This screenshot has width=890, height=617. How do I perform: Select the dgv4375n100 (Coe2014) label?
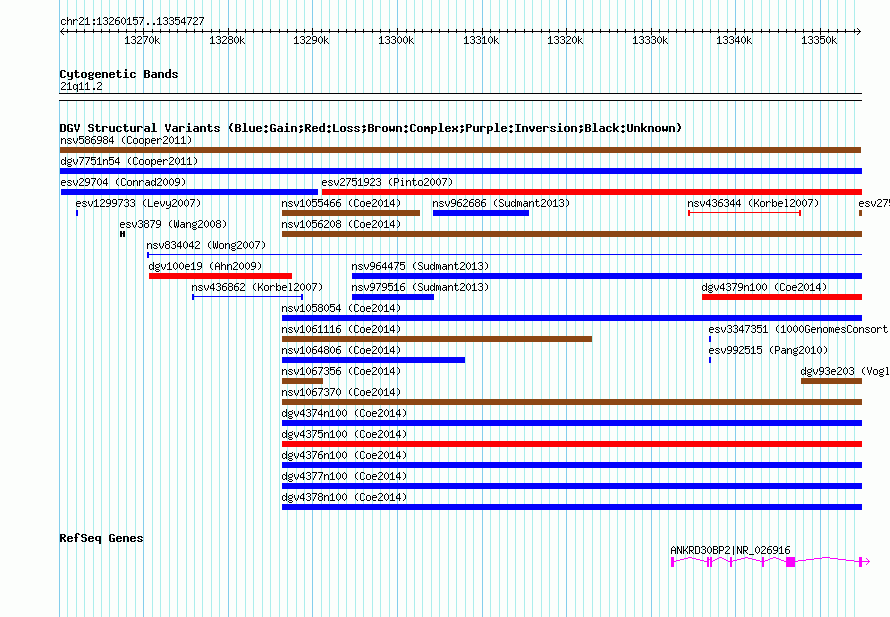[344, 434]
